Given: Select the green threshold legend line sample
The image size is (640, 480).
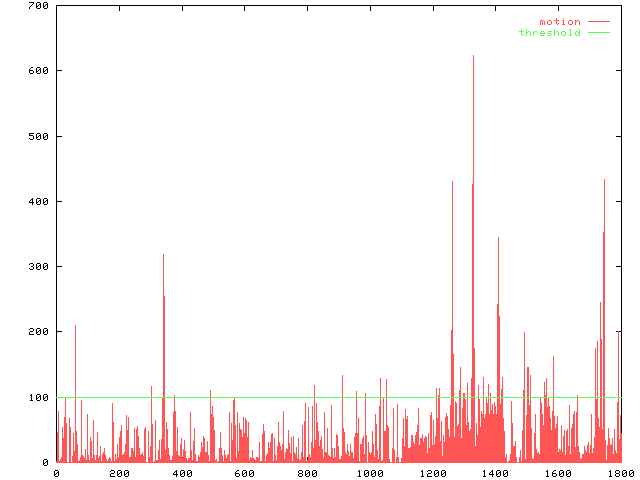Looking at the screenshot, I should 598,33.
